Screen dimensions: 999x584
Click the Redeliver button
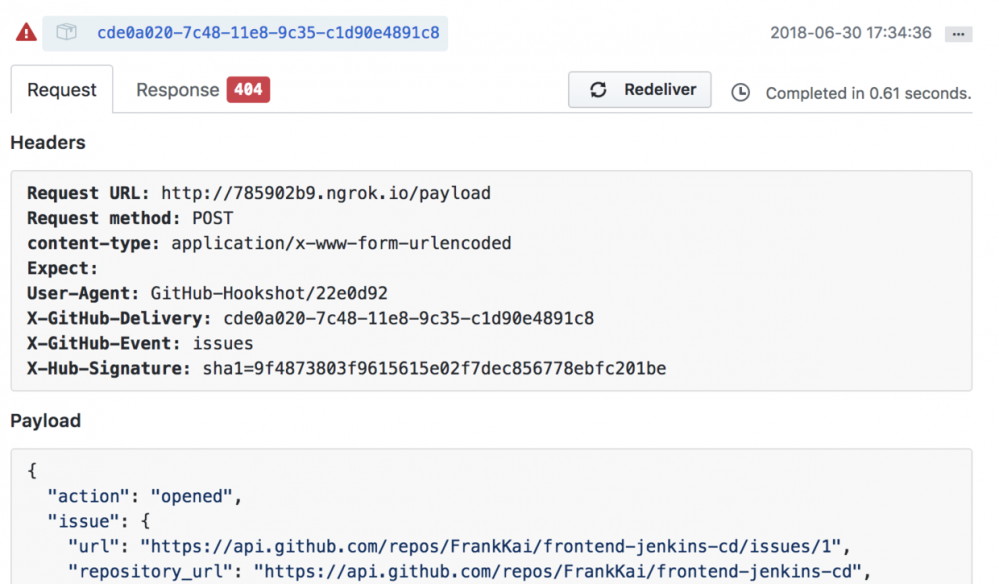point(639,90)
